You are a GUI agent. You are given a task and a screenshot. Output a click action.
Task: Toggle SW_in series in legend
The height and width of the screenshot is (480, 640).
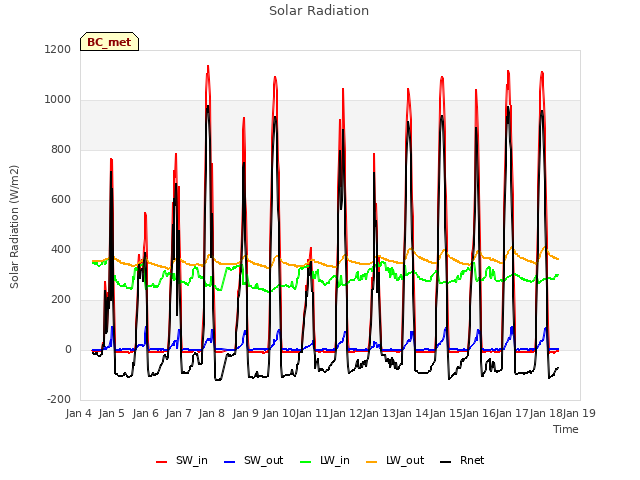182,460
